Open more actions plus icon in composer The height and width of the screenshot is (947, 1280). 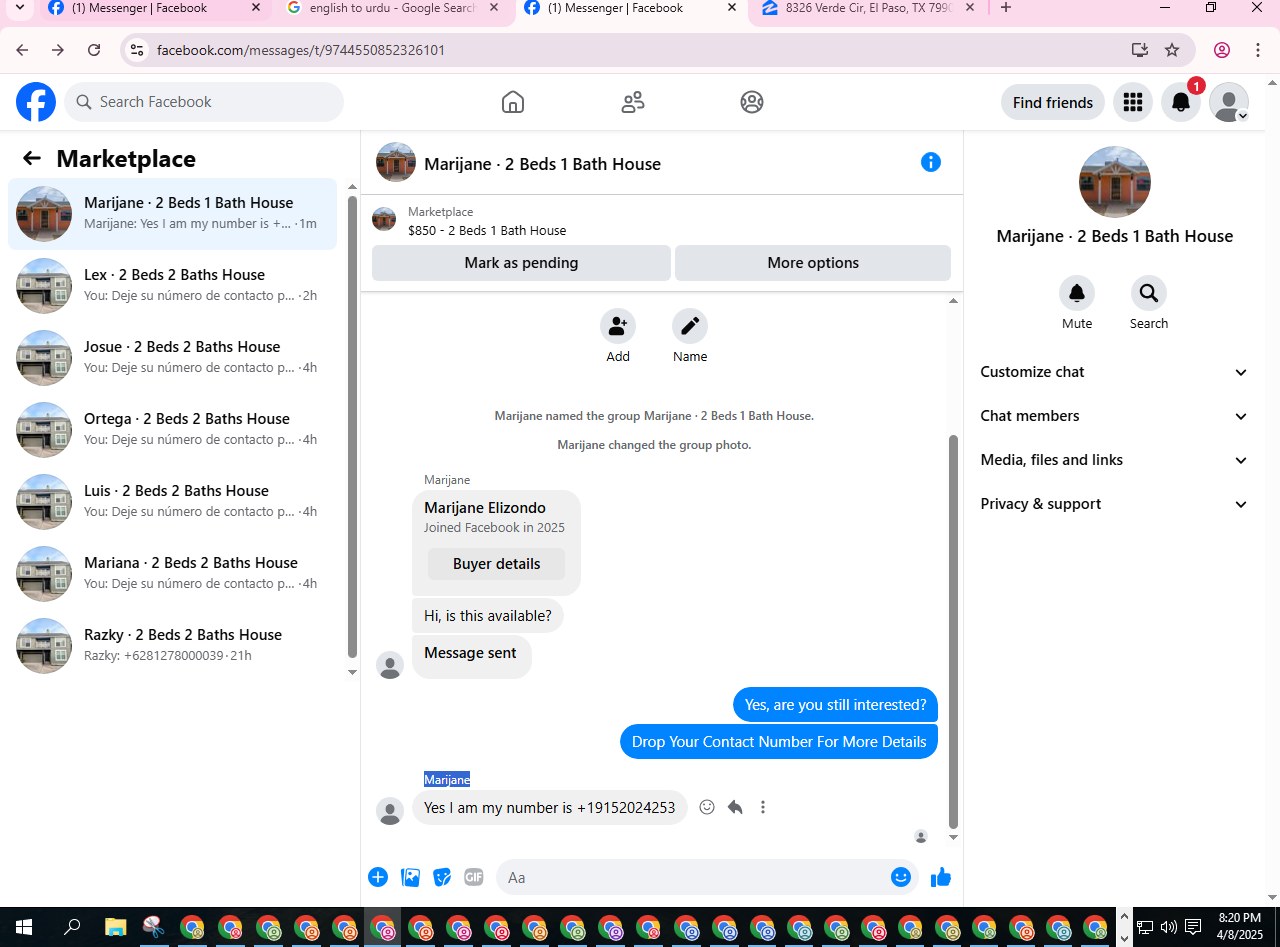[378, 877]
